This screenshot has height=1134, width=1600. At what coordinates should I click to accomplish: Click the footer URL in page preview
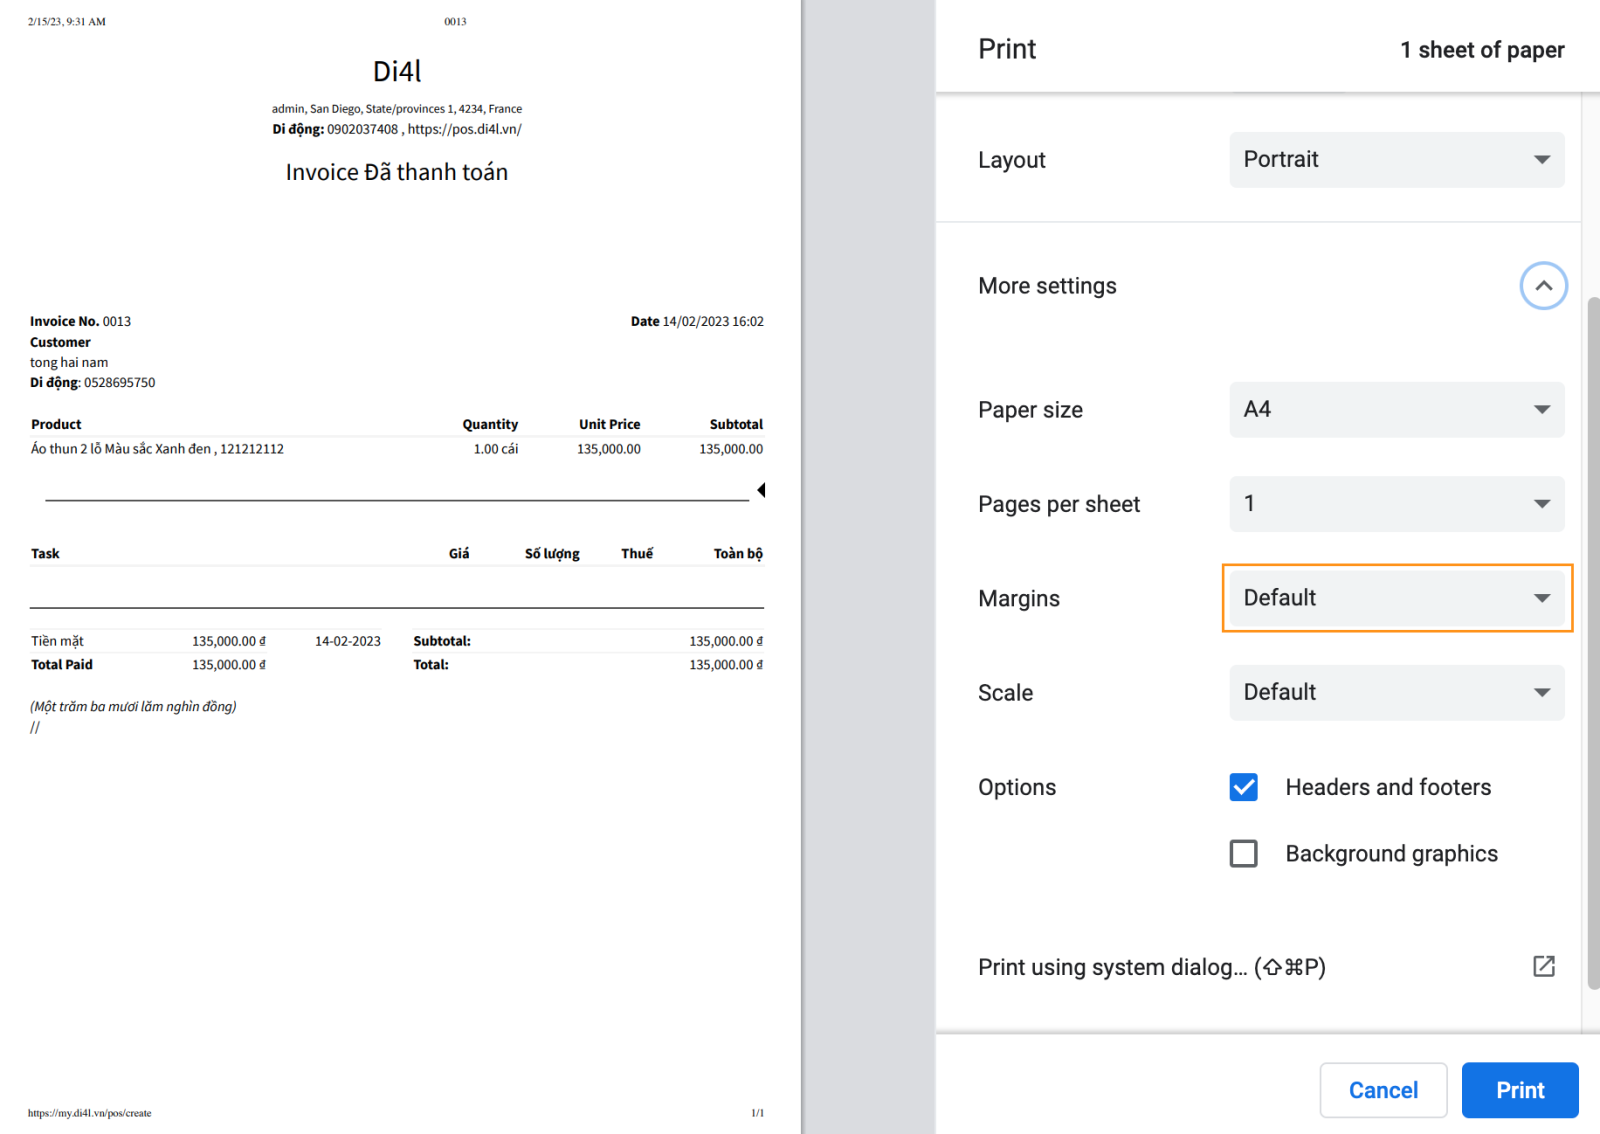[90, 1113]
